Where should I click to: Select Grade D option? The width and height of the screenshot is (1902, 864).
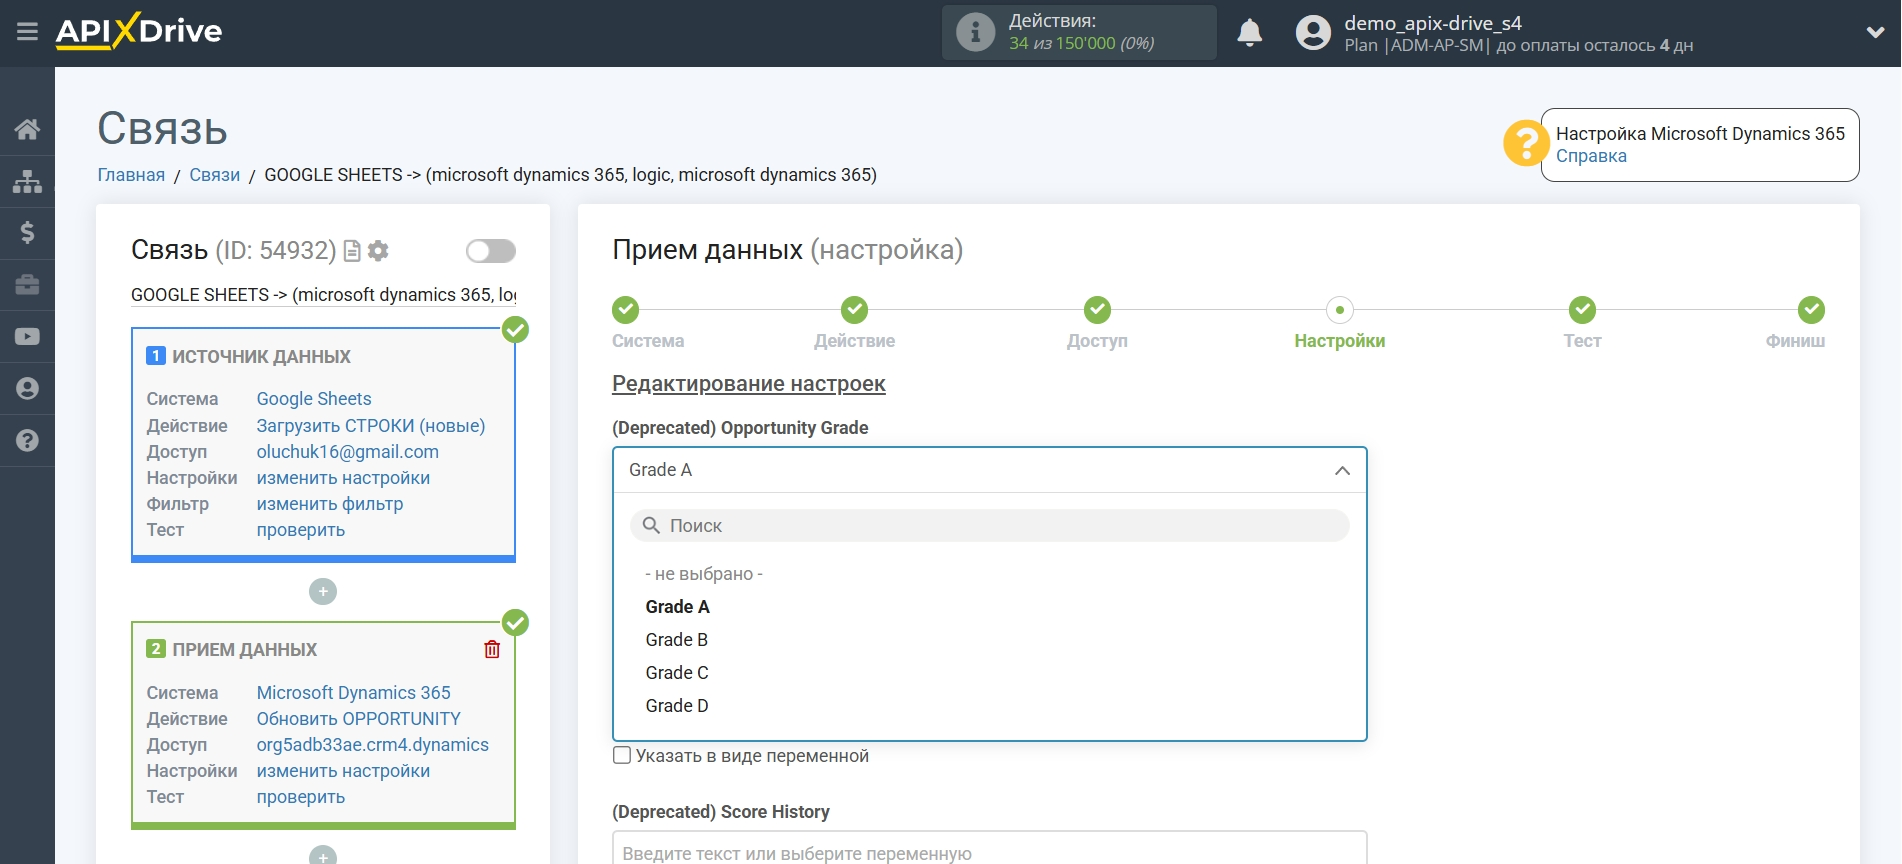(677, 706)
